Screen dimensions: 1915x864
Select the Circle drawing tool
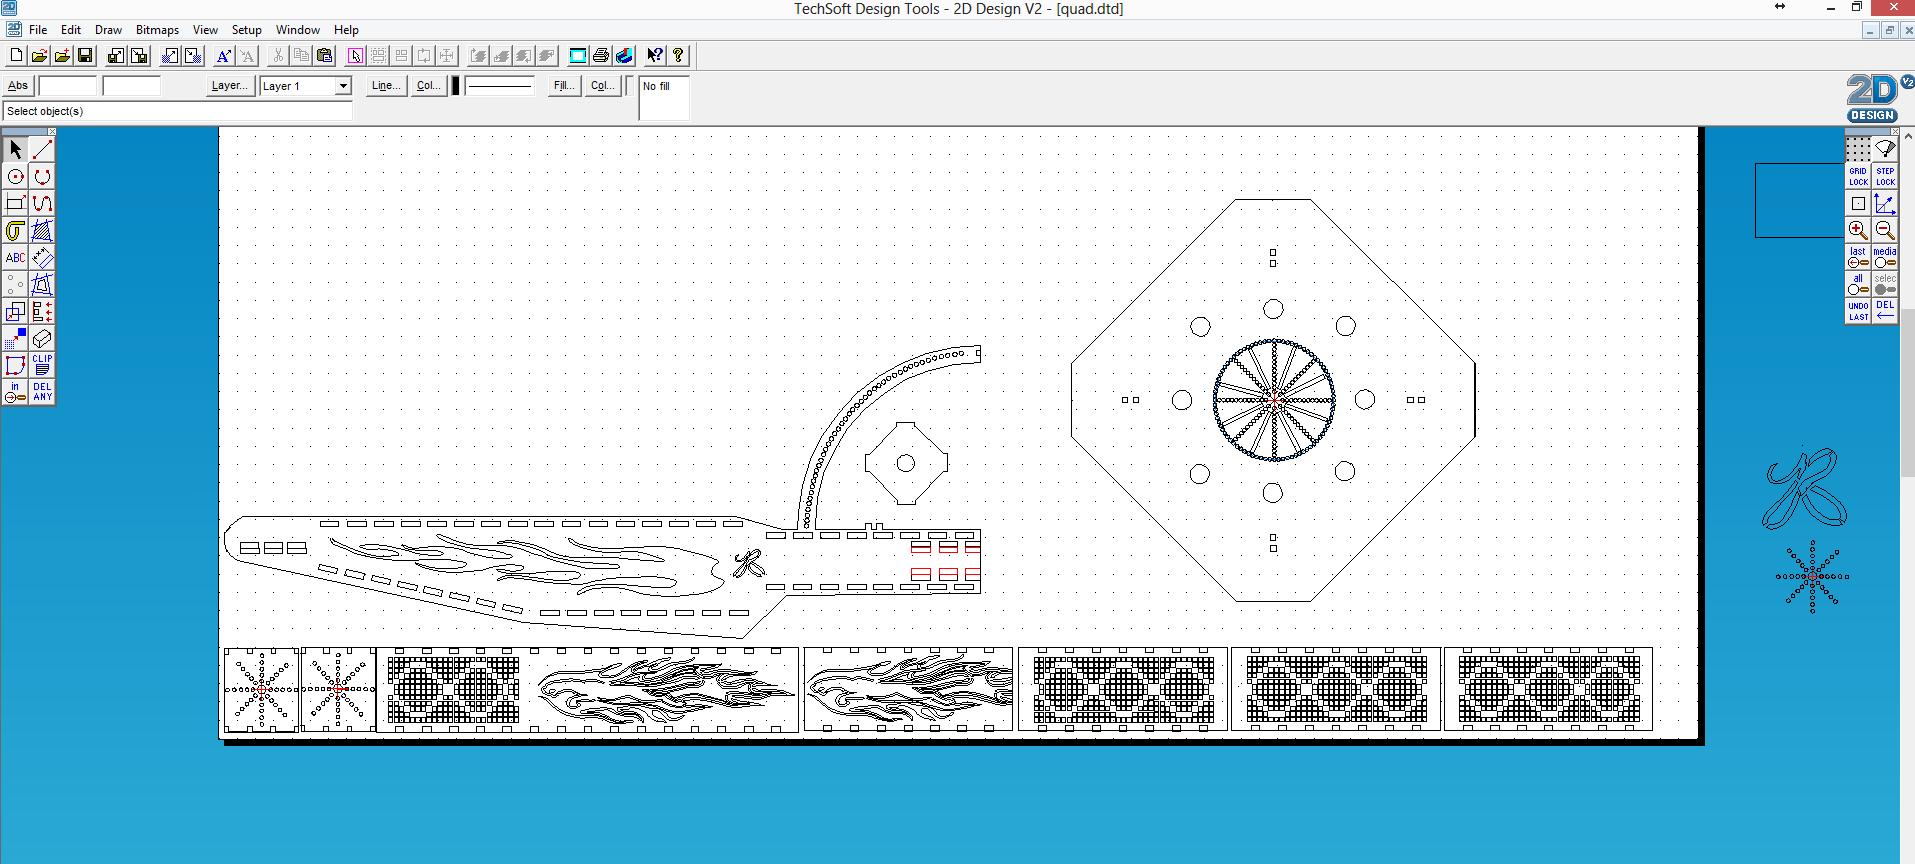15,177
